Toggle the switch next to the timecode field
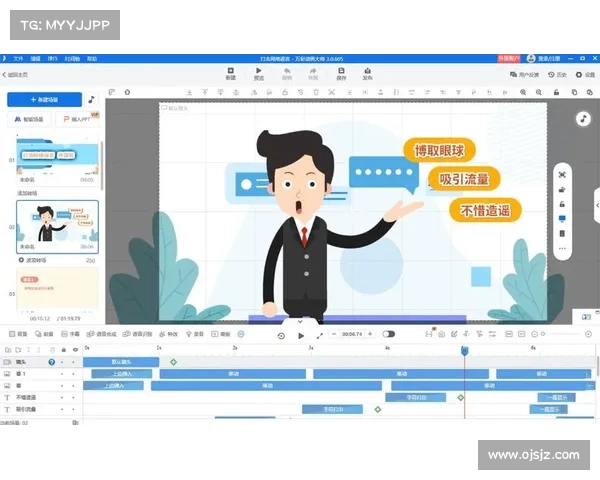Screen dimensions: 600x480 tap(388, 334)
